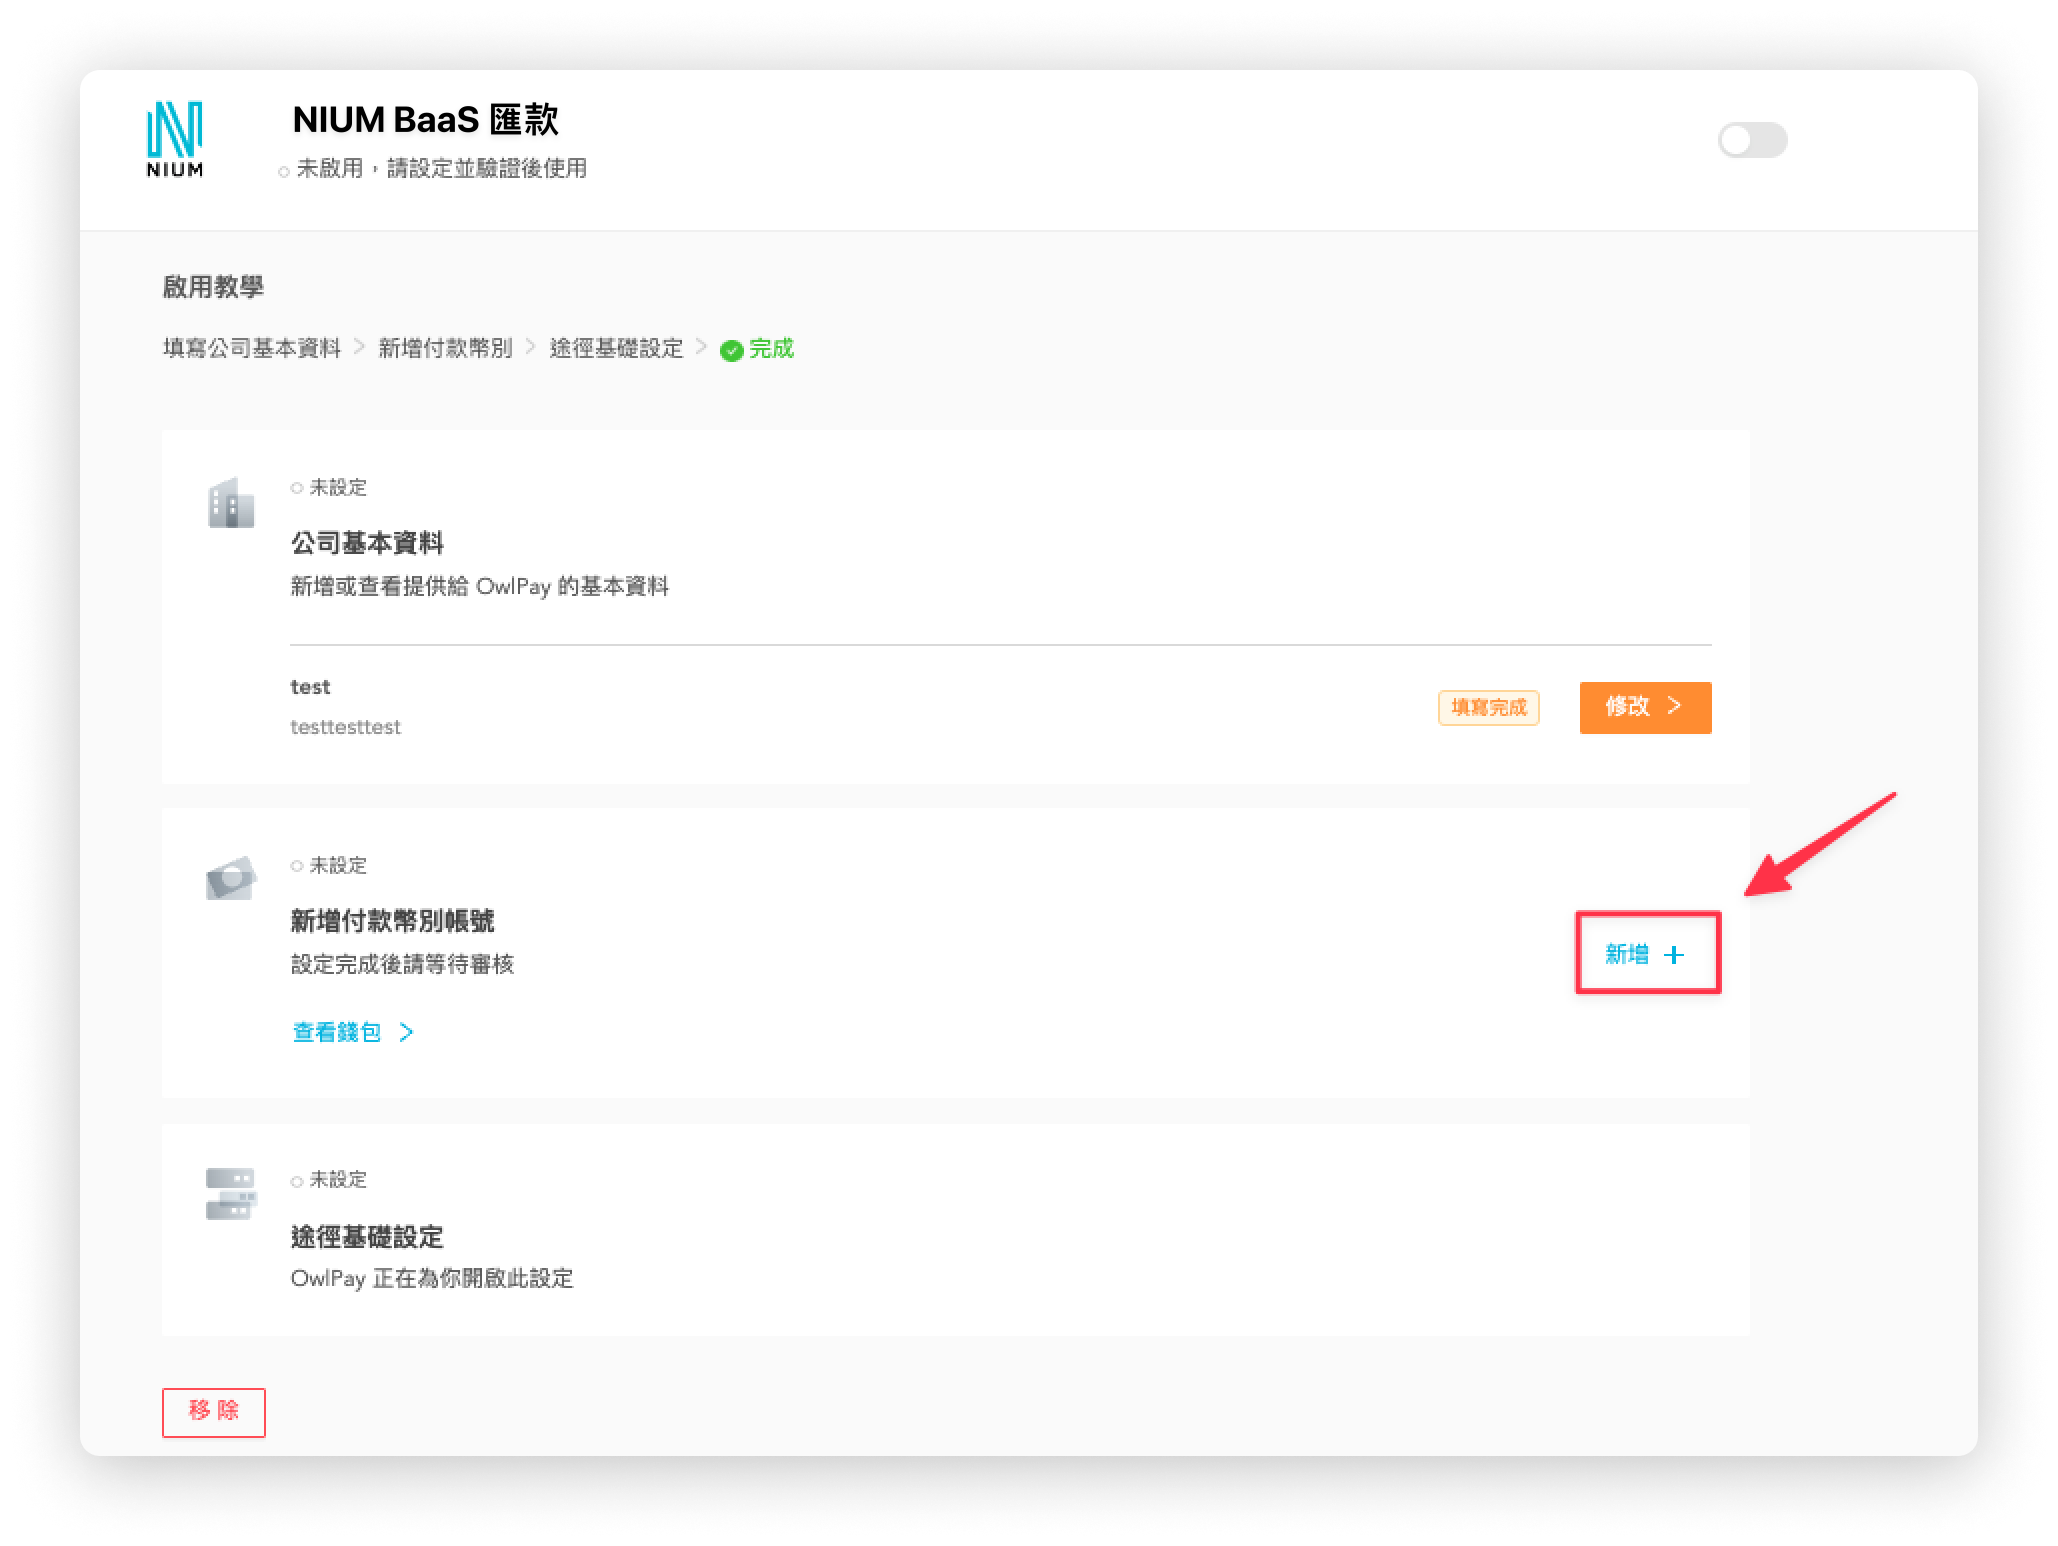Open the 查看錢包 link
The image size is (2058, 1546).
352,1032
